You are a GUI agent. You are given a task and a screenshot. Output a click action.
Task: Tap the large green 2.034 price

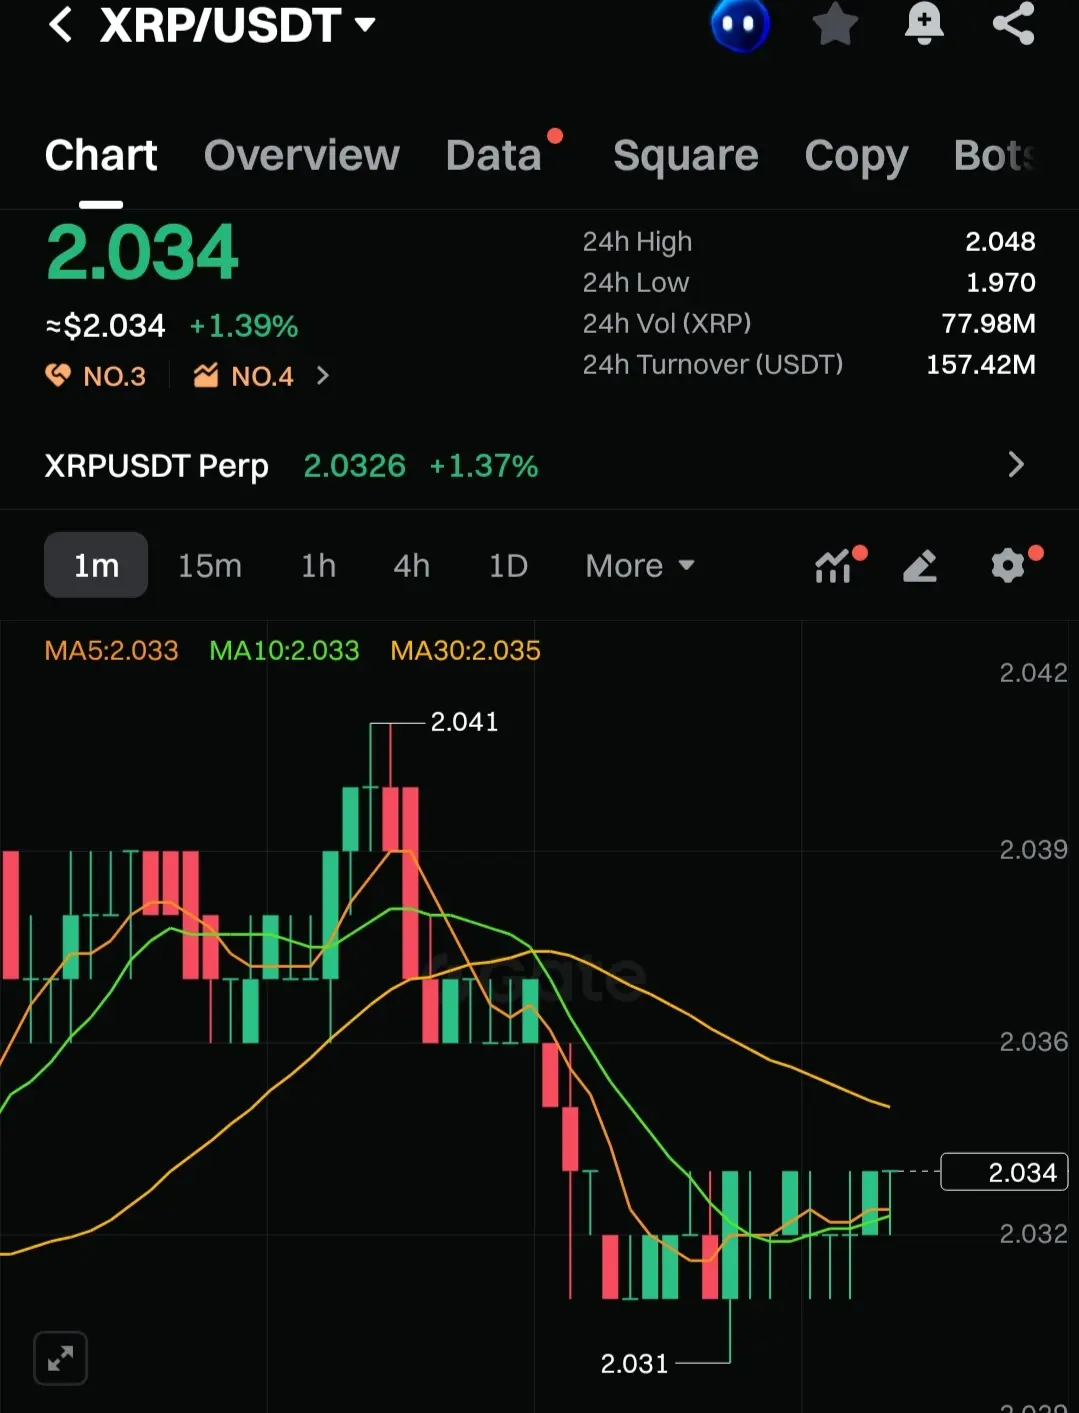tap(142, 252)
